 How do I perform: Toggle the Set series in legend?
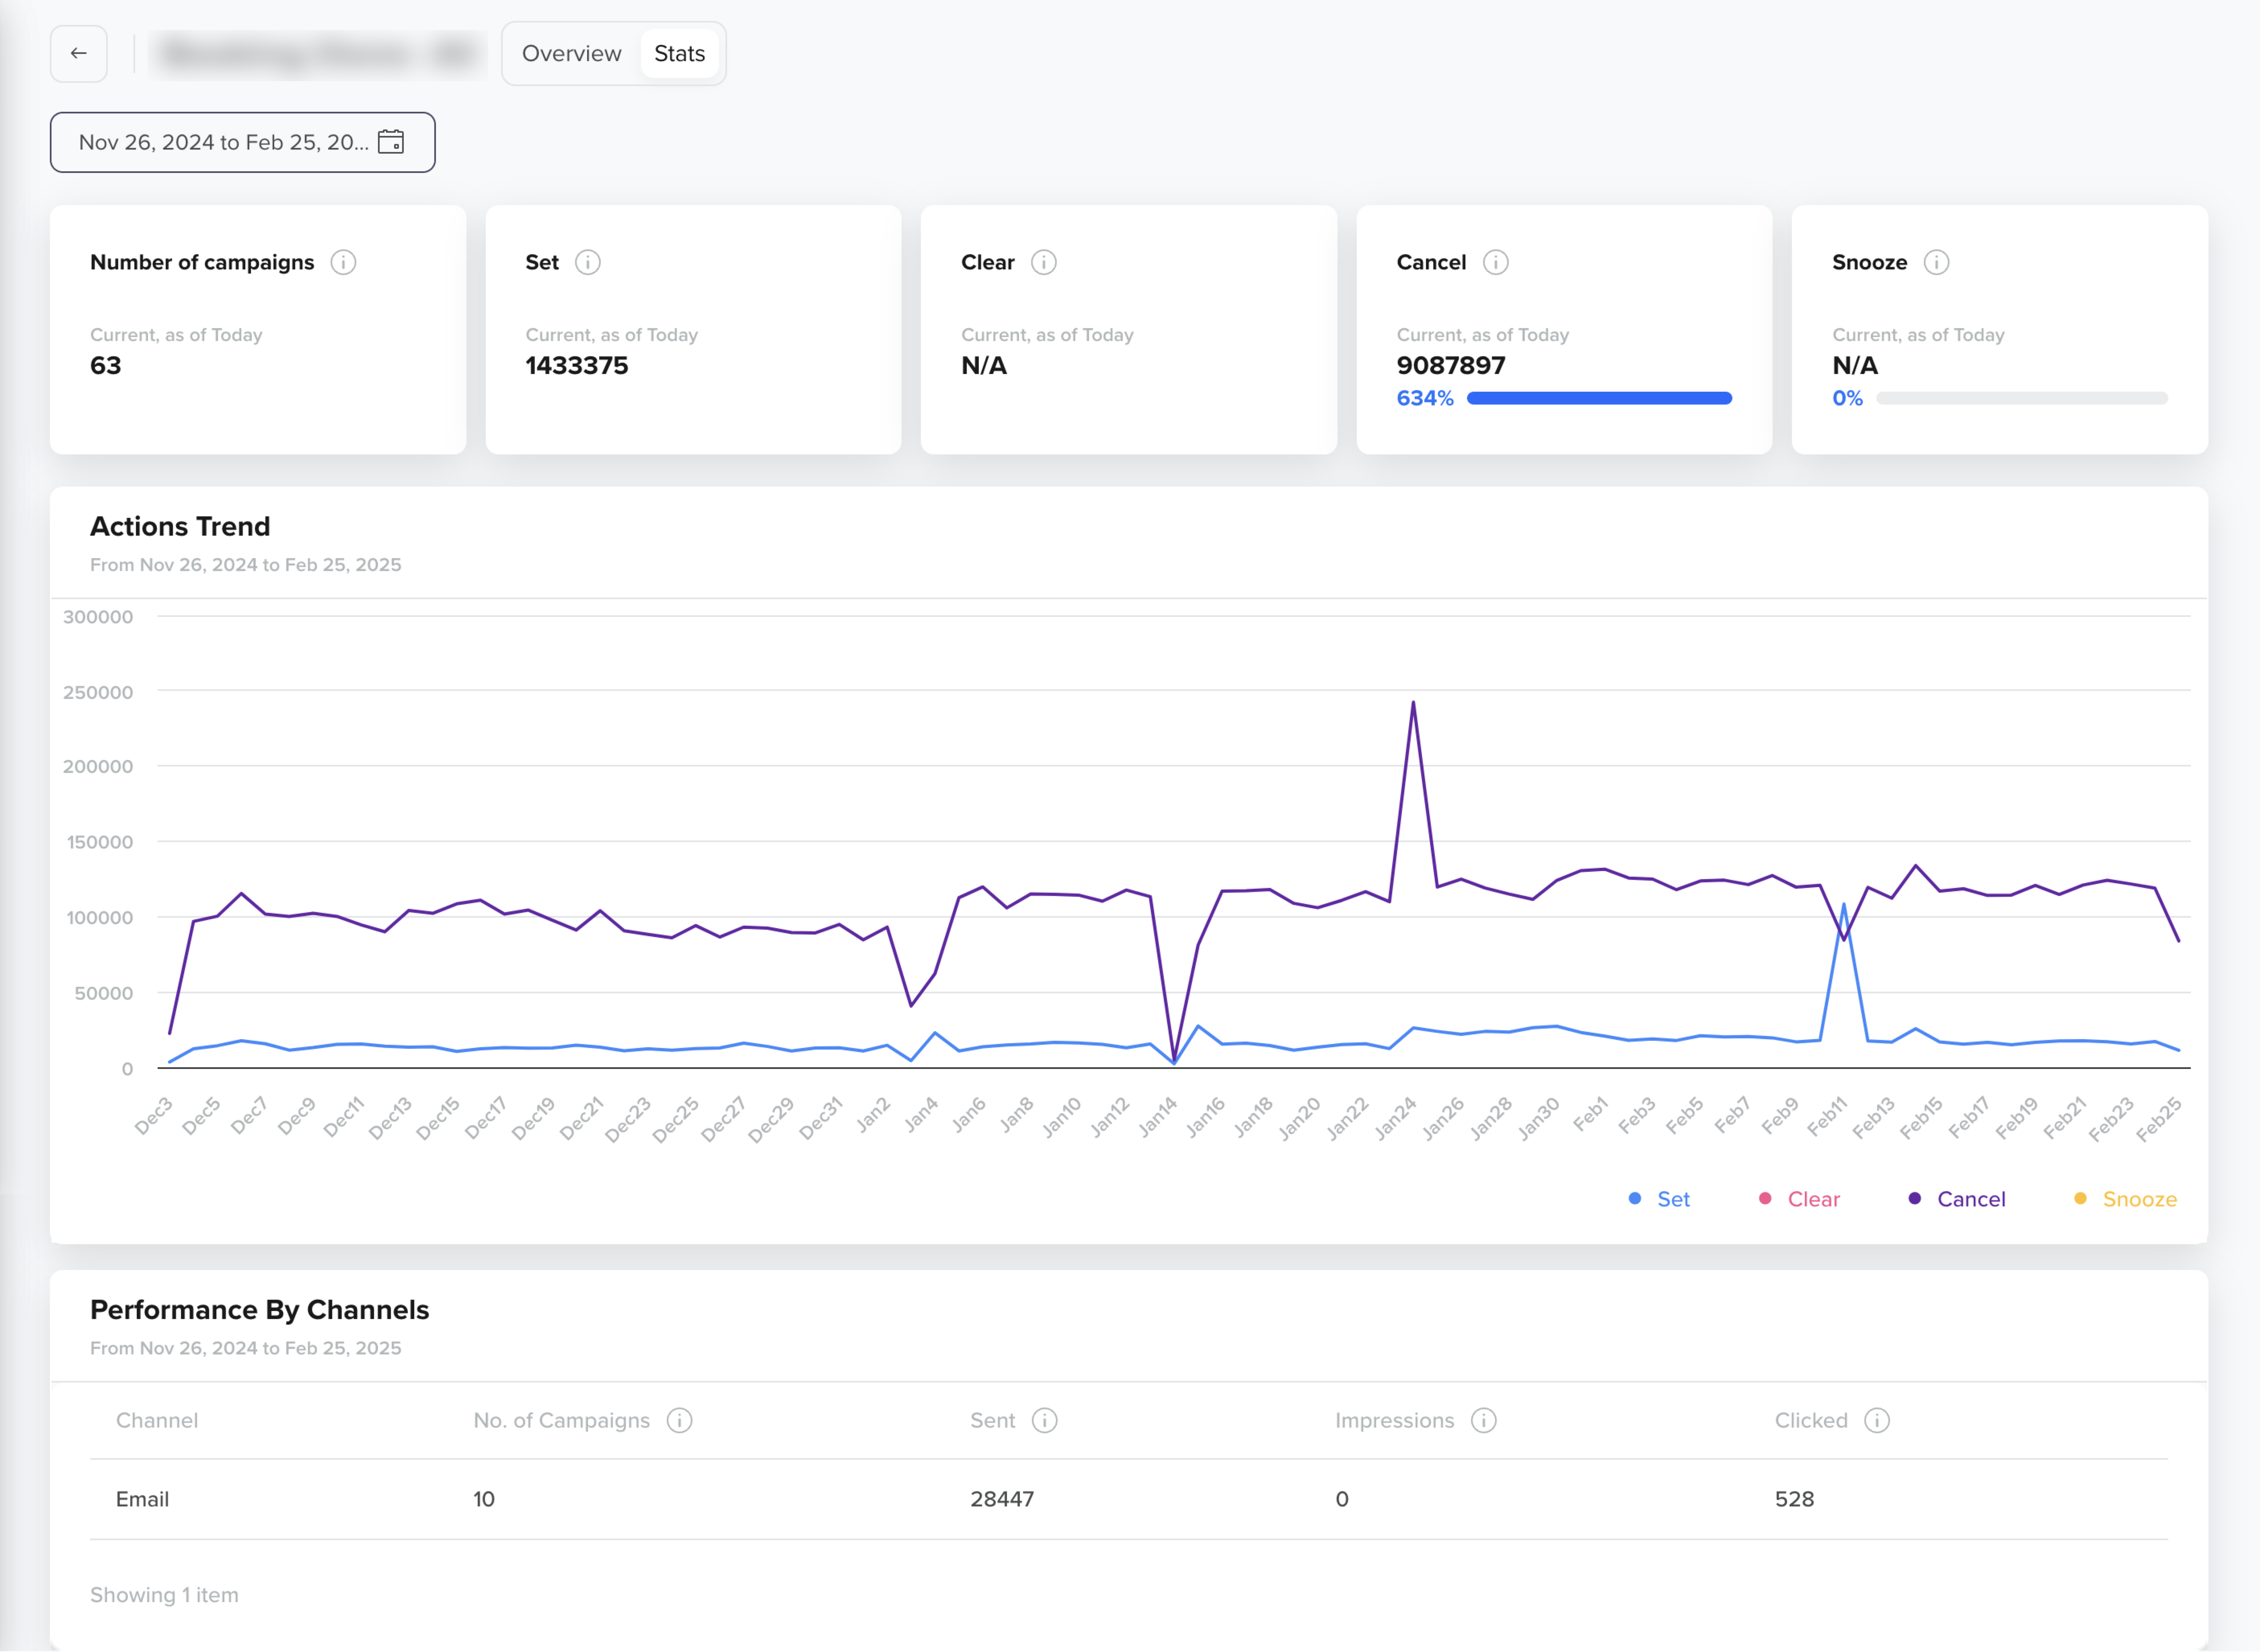tap(1660, 1199)
